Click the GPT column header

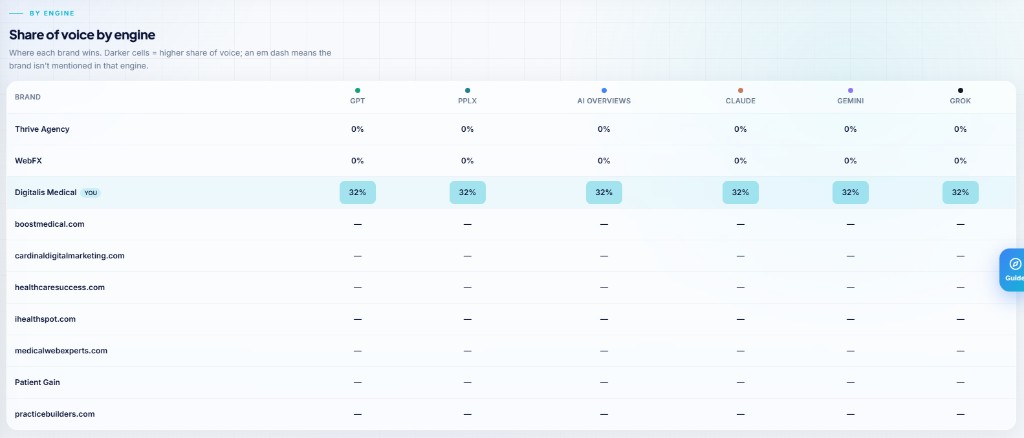click(357, 101)
